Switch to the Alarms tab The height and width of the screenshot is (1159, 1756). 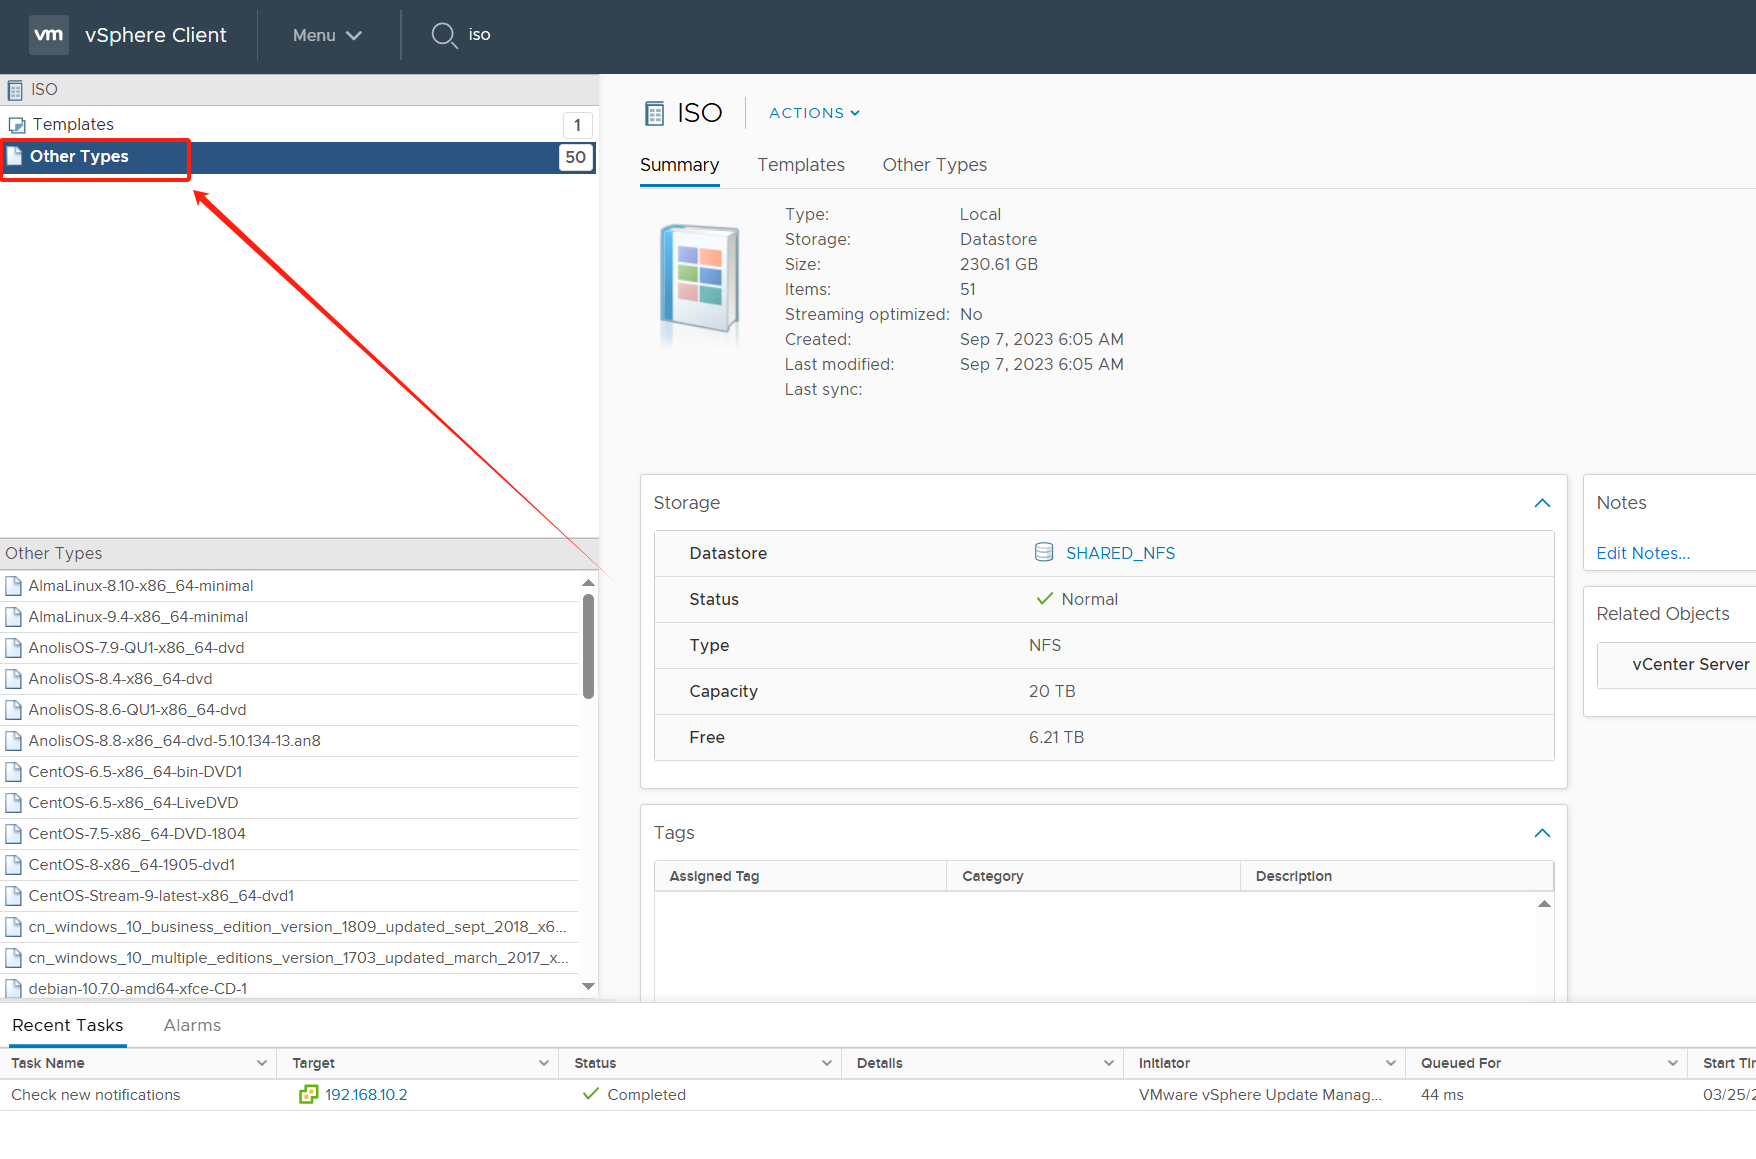tap(192, 1025)
